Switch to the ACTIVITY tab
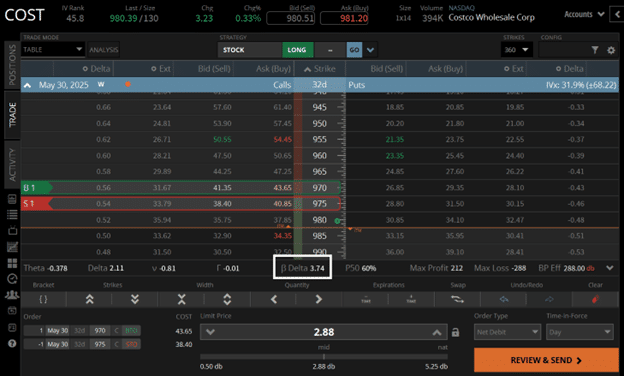This screenshot has height=376, width=624. (x=12, y=164)
